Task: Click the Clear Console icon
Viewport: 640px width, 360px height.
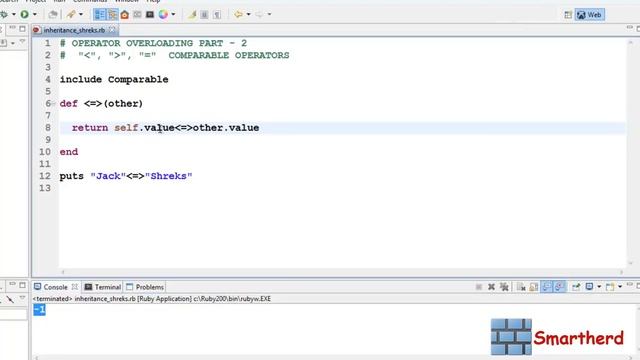Action: [x=521, y=287]
